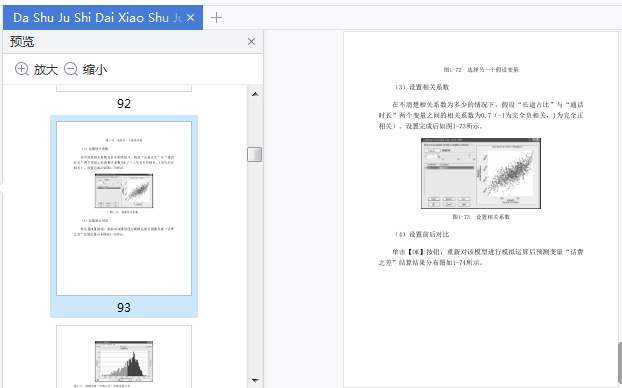Click the zoom out magnifier icon
Image resolution: width=622 pixels, height=388 pixels.
point(71,69)
